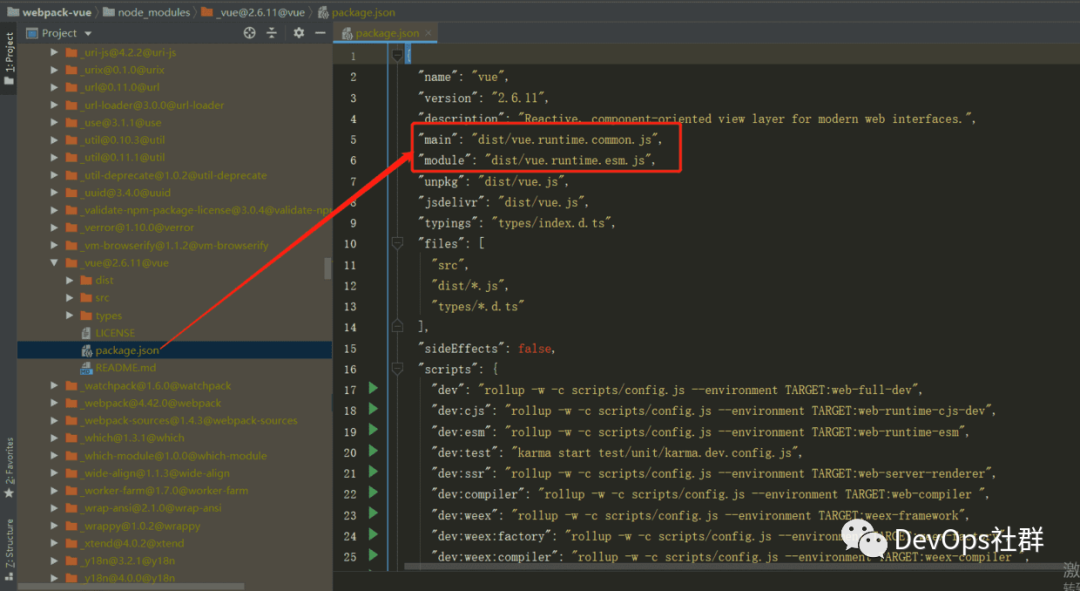Image resolution: width=1080 pixels, height=591 pixels.
Task: Click _vue@2.6.11@vue breadcrumb in navigation bar
Action: [253, 12]
